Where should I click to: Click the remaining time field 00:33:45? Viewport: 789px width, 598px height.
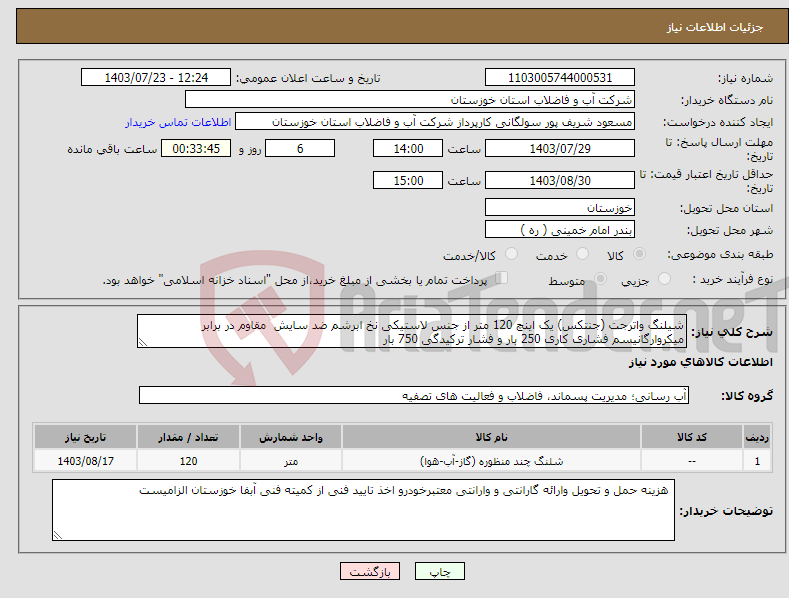[x=196, y=148]
